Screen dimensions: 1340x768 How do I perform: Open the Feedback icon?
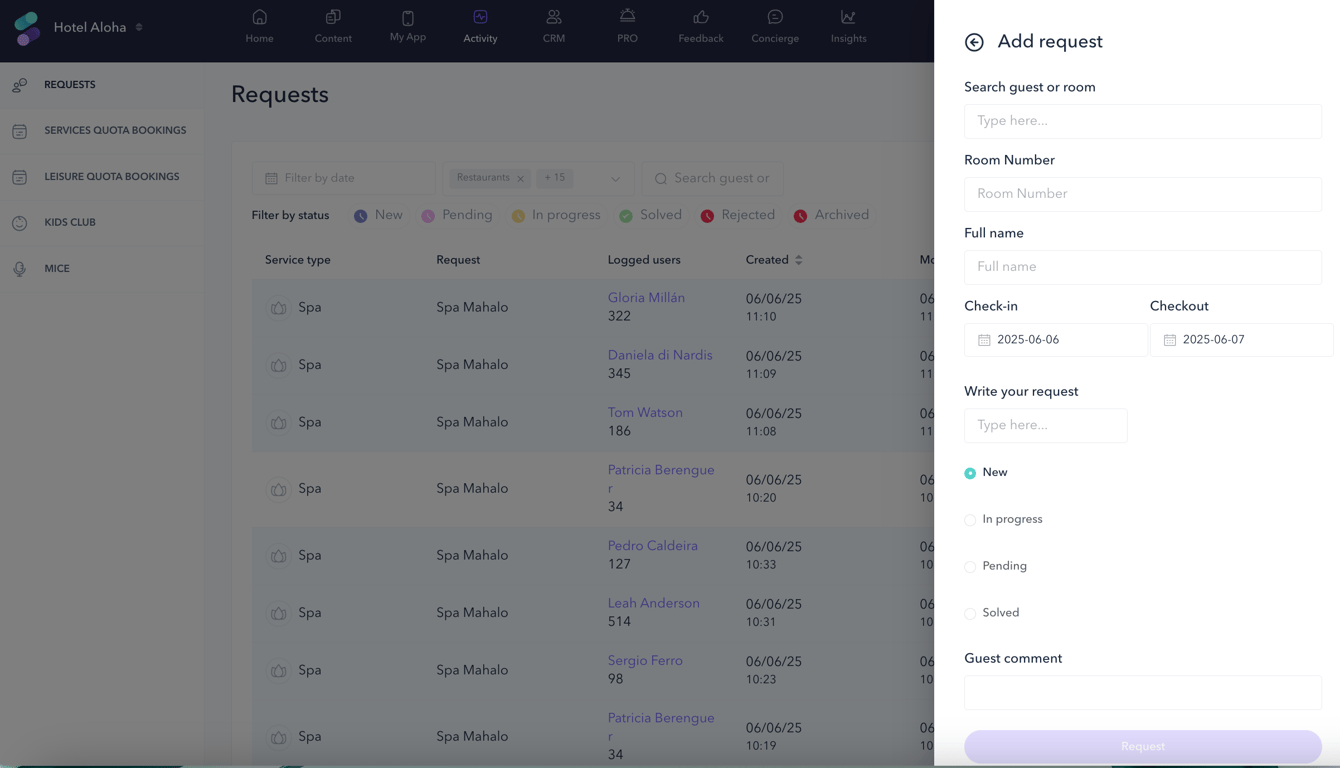tap(700, 19)
